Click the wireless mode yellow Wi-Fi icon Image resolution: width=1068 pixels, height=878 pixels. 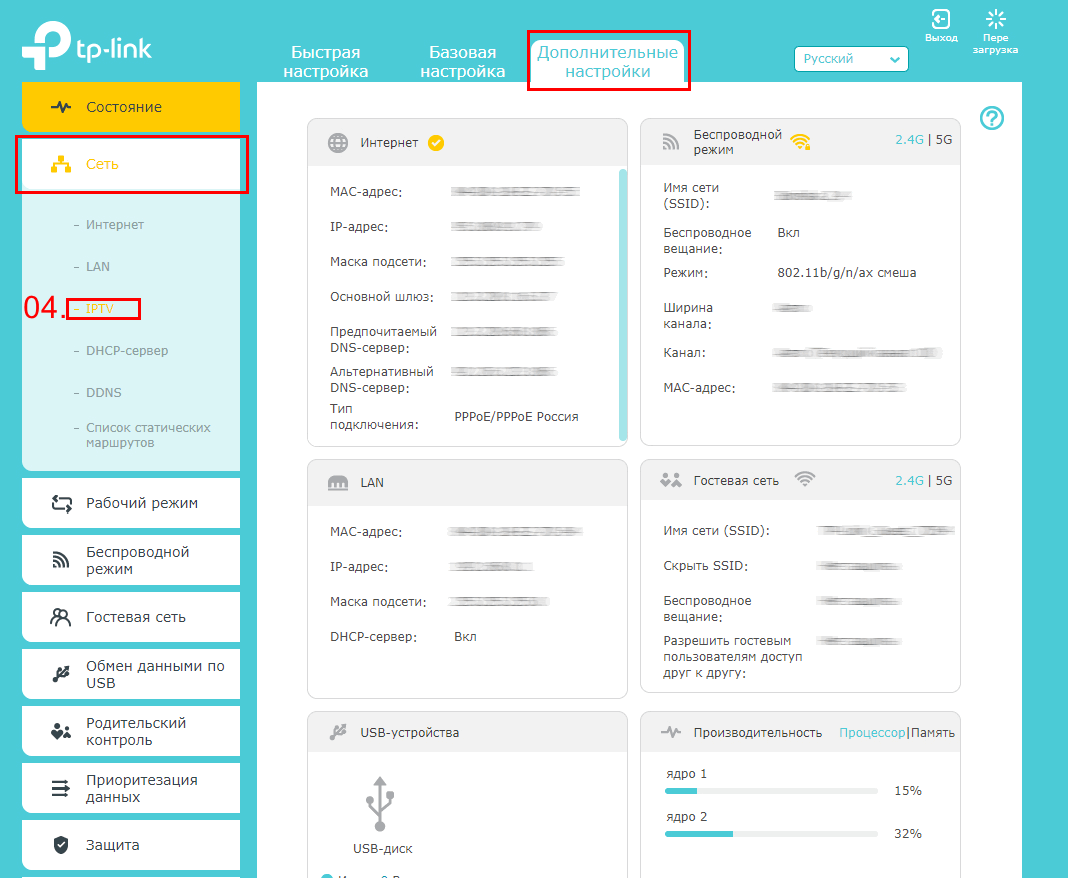click(800, 142)
